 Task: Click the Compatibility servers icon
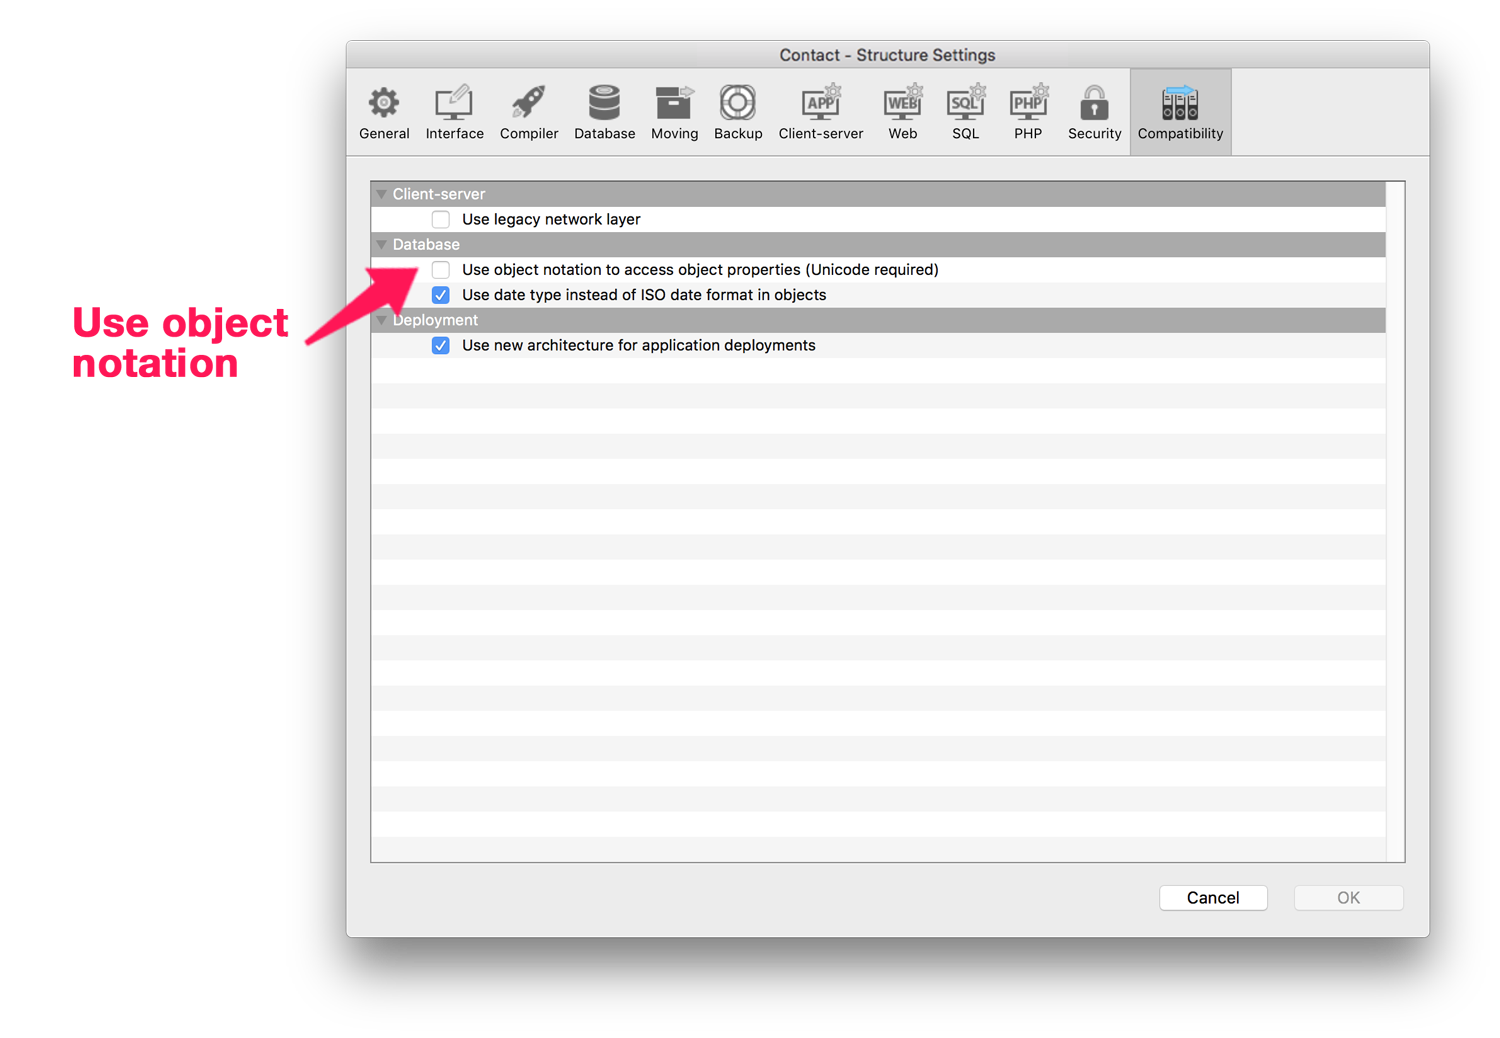[x=1180, y=103]
